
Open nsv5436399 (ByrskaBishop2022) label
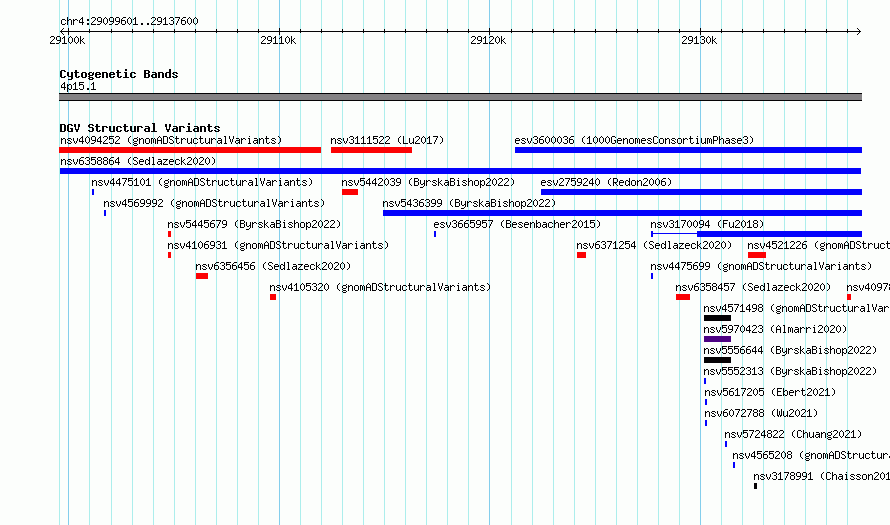coord(469,203)
